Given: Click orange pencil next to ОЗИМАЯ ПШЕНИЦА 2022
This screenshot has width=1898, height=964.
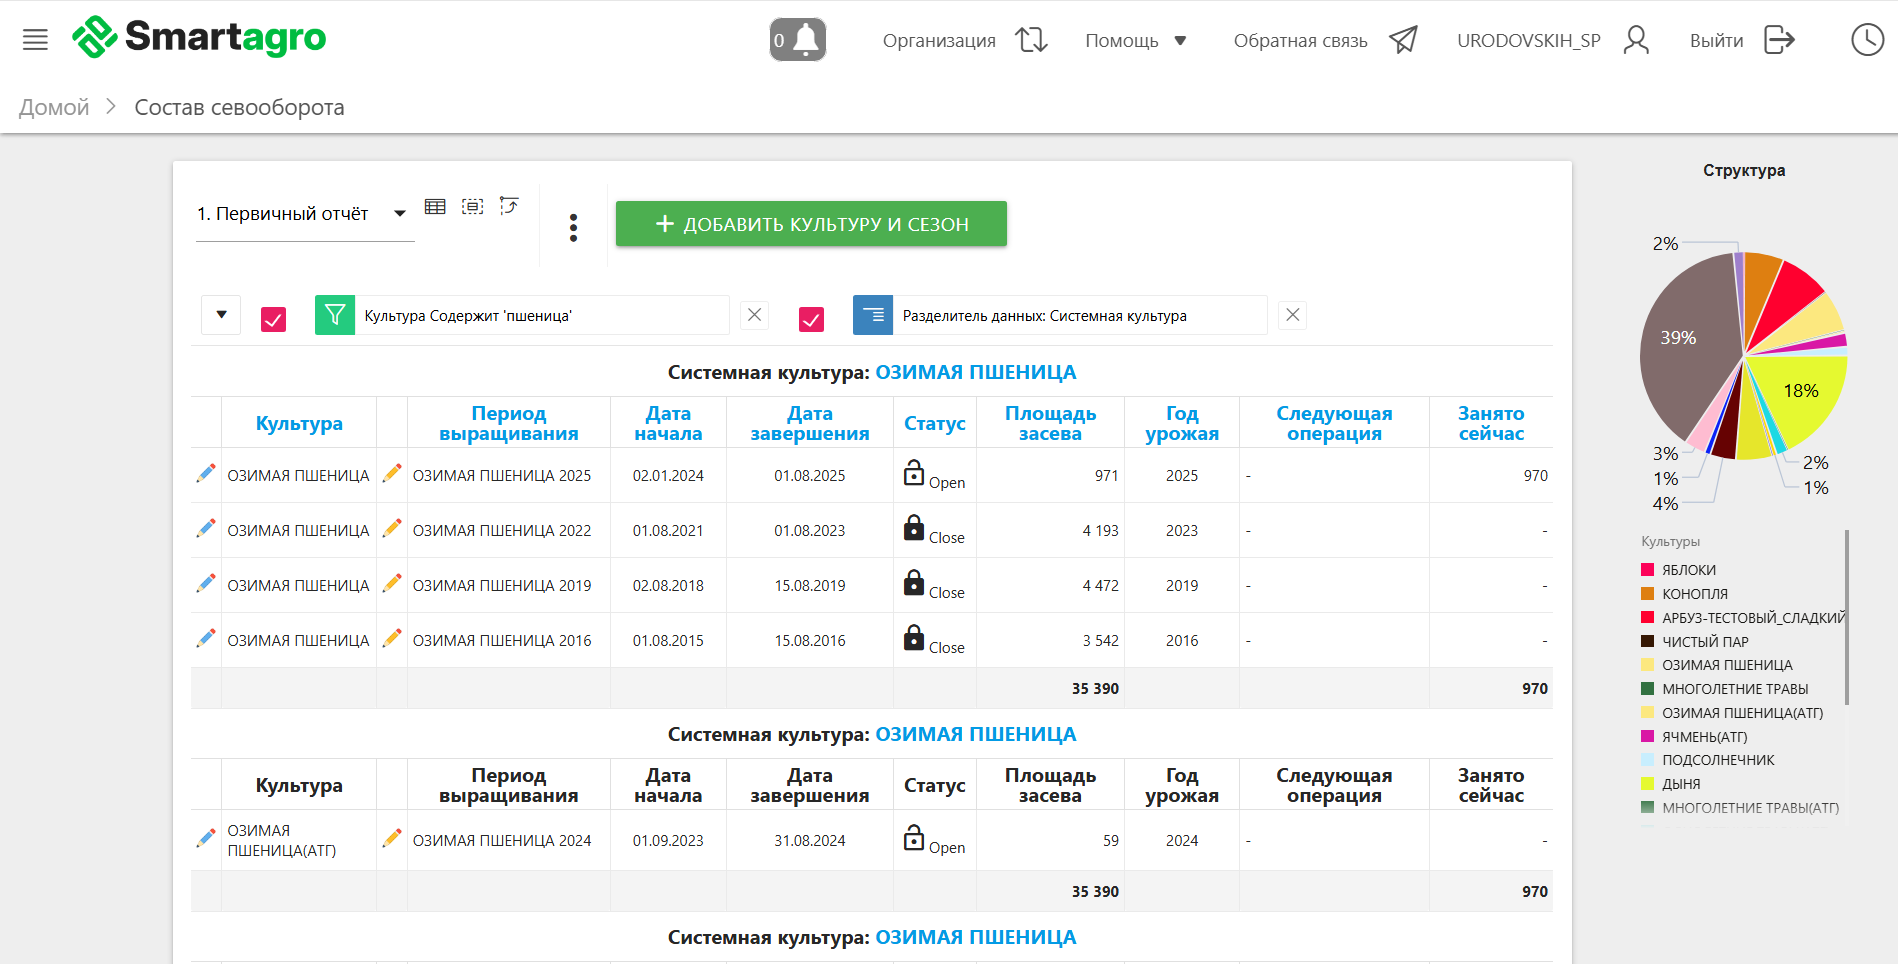Looking at the screenshot, I should [392, 528].
